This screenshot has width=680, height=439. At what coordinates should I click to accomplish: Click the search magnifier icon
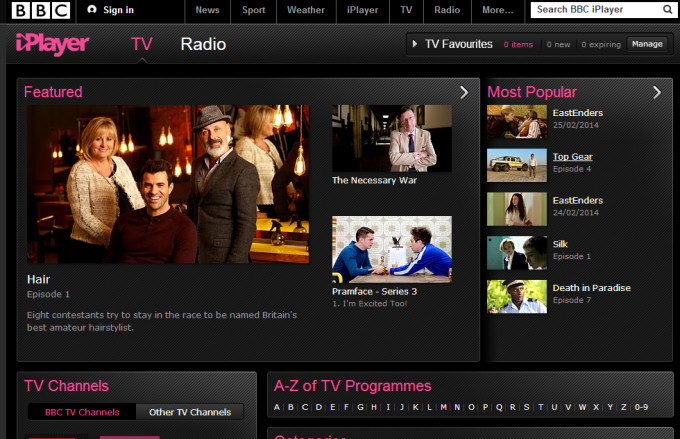pyautogui.click(x=667, y=10)
